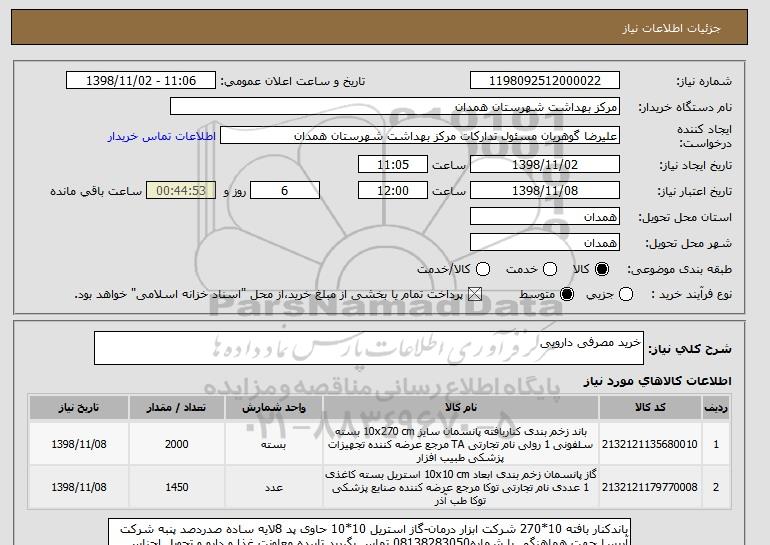Image resolution: width=770 pixels, height=545 pixels.
Task: Click row 2 need date 1398/11/08
Action: (79, 488)
